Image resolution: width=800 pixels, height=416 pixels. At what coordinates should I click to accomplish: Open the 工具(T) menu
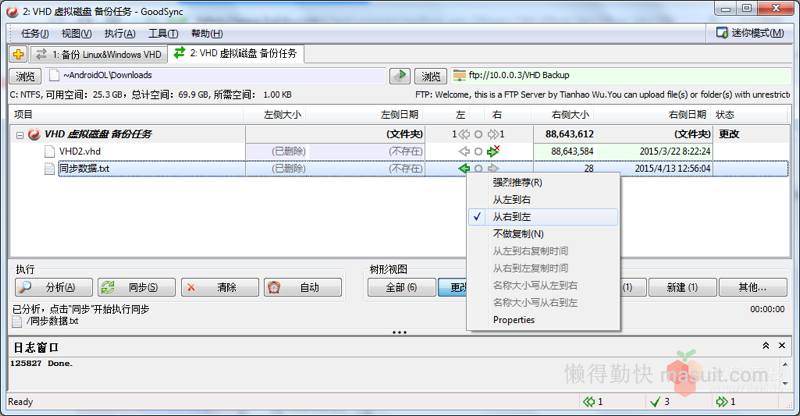coord(163,34)
